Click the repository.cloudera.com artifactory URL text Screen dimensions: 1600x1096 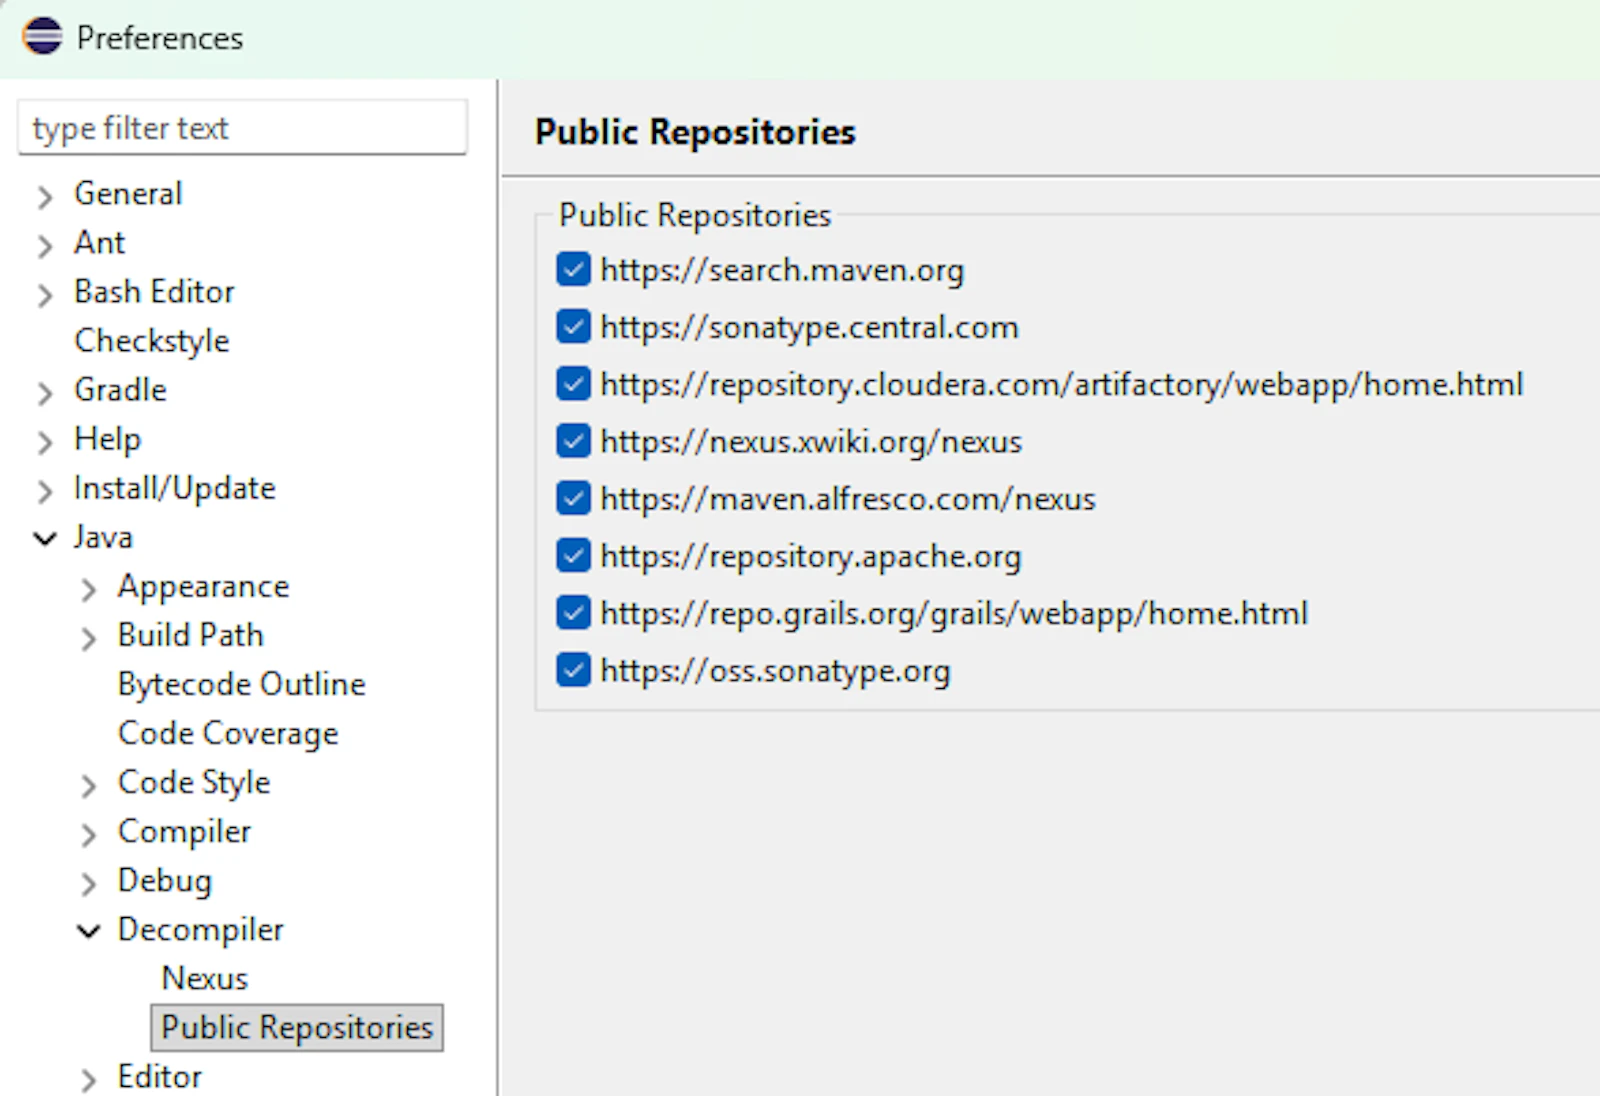(x=1062, y=384)
